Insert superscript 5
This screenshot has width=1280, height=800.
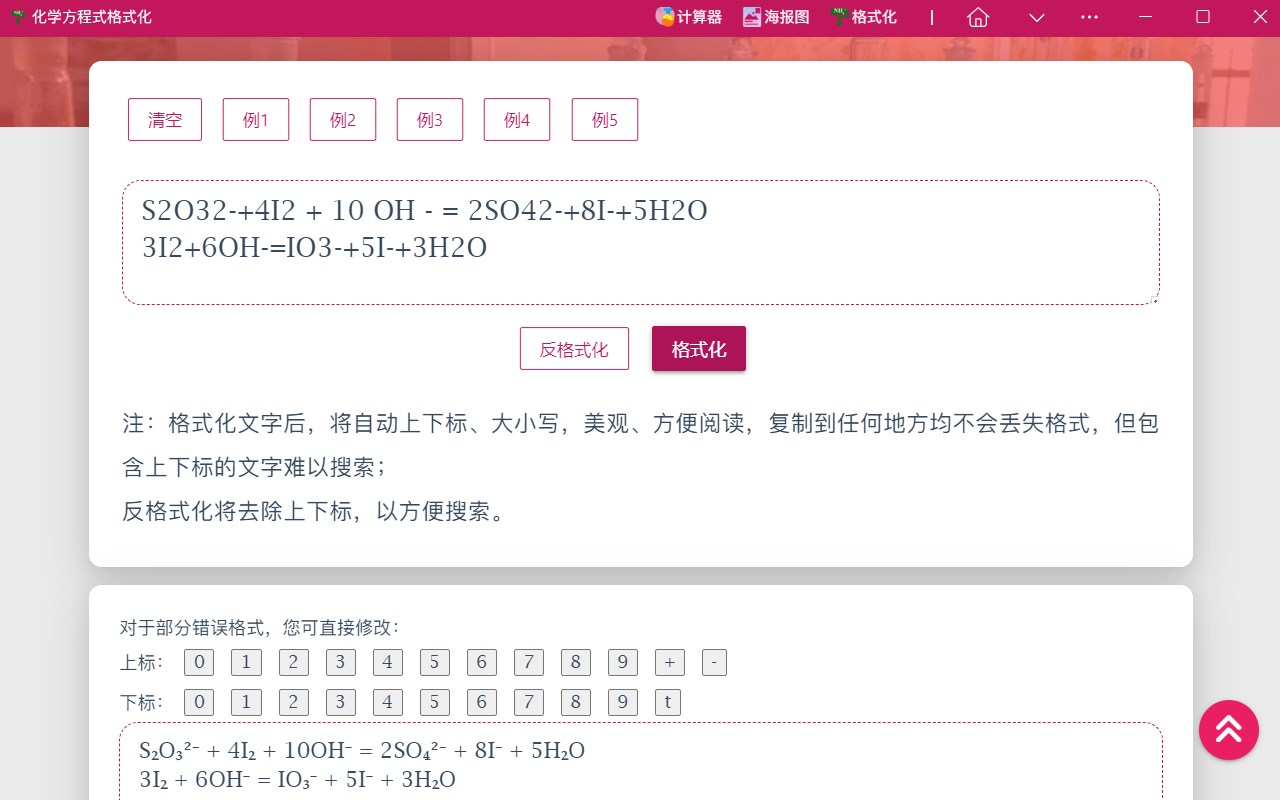click(x=434, y=662)
